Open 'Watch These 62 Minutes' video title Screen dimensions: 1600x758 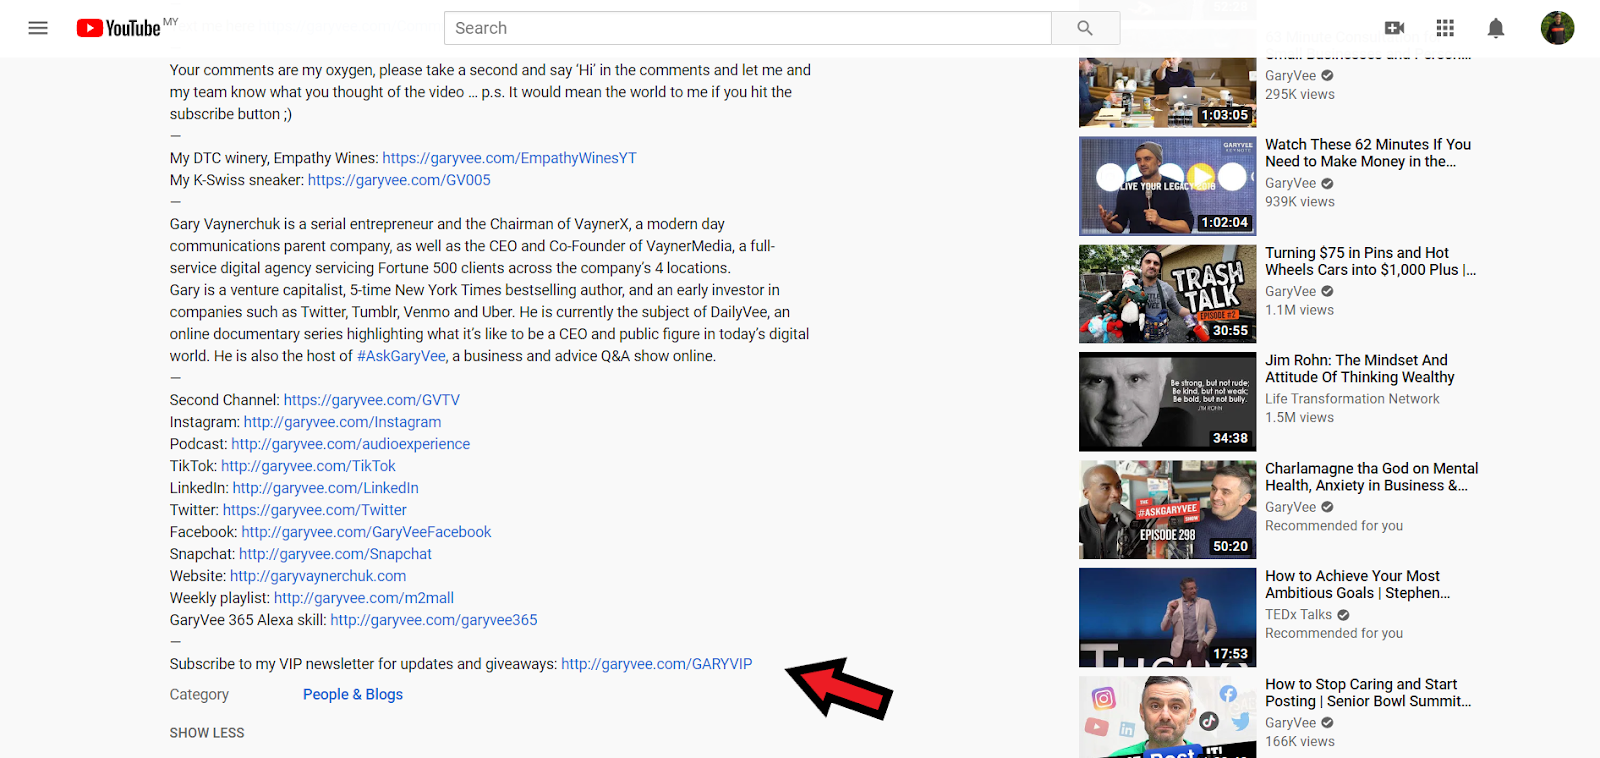[1368, 153]
